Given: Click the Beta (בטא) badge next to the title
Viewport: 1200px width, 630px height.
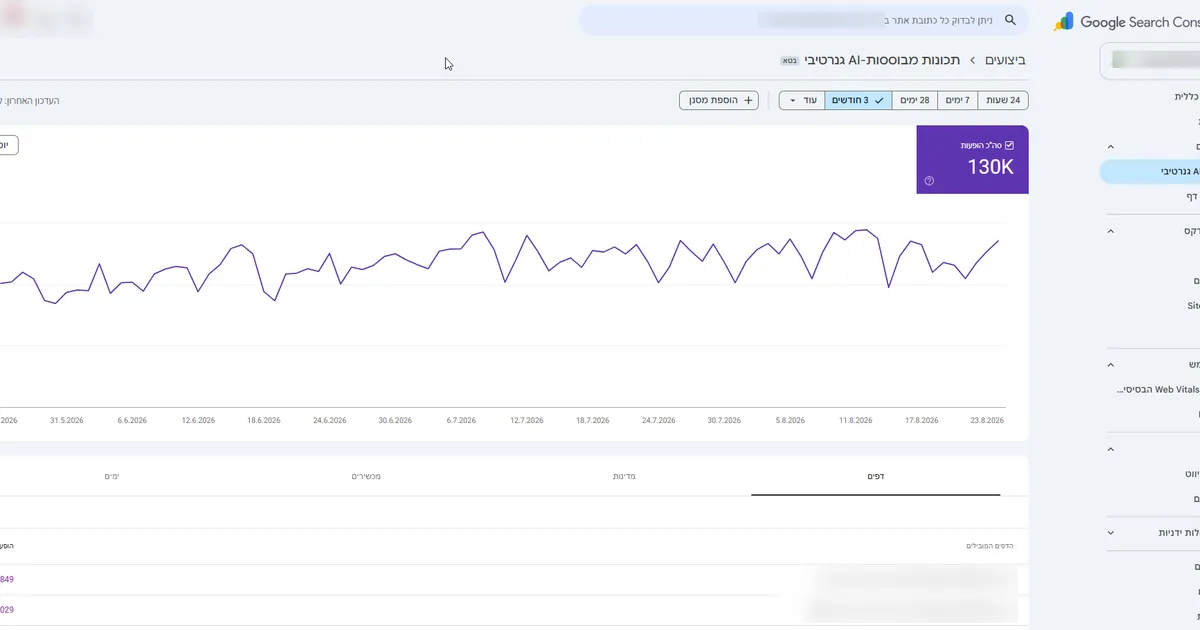Looking at the screenshot, I should point(789,61).
